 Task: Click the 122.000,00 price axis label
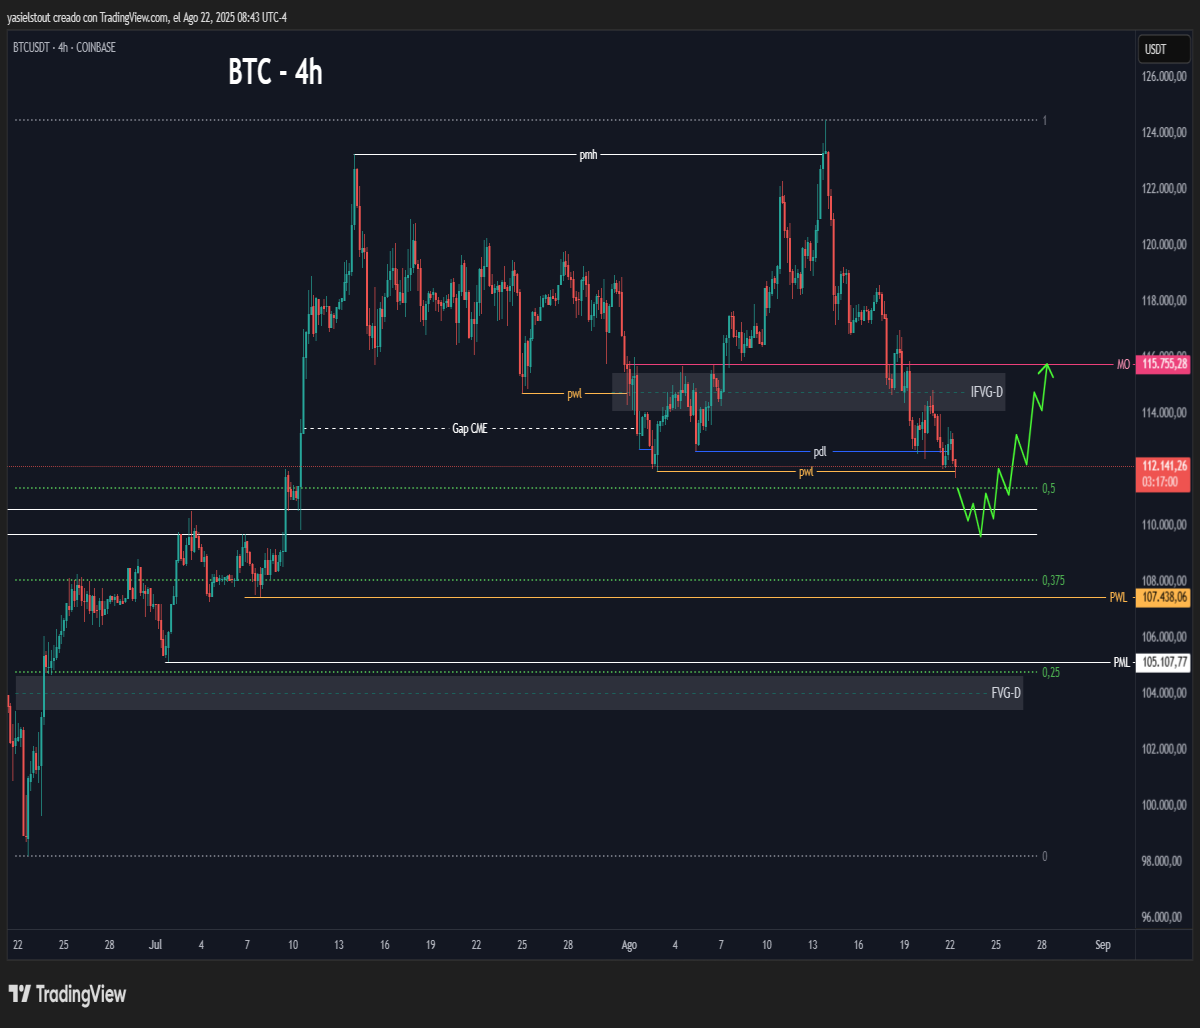(1165, 188)
